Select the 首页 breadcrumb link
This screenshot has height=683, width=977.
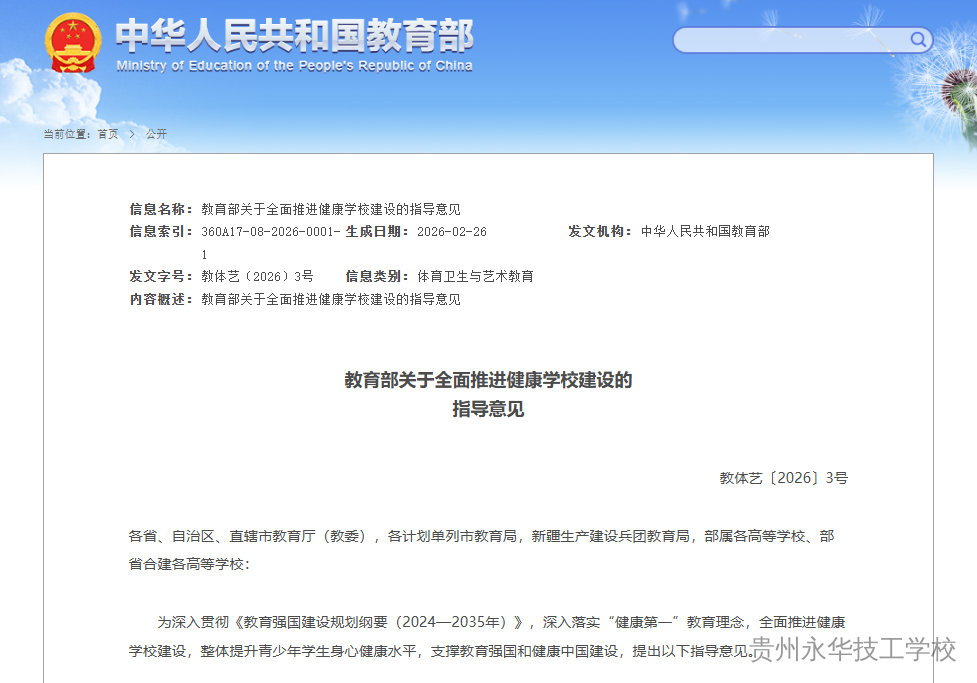pos(106,133)
